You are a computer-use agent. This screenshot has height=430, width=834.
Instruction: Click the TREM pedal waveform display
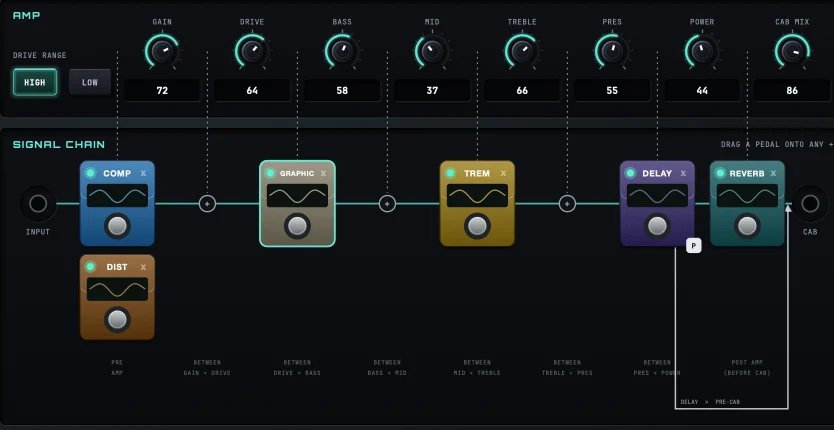[477, 195]
